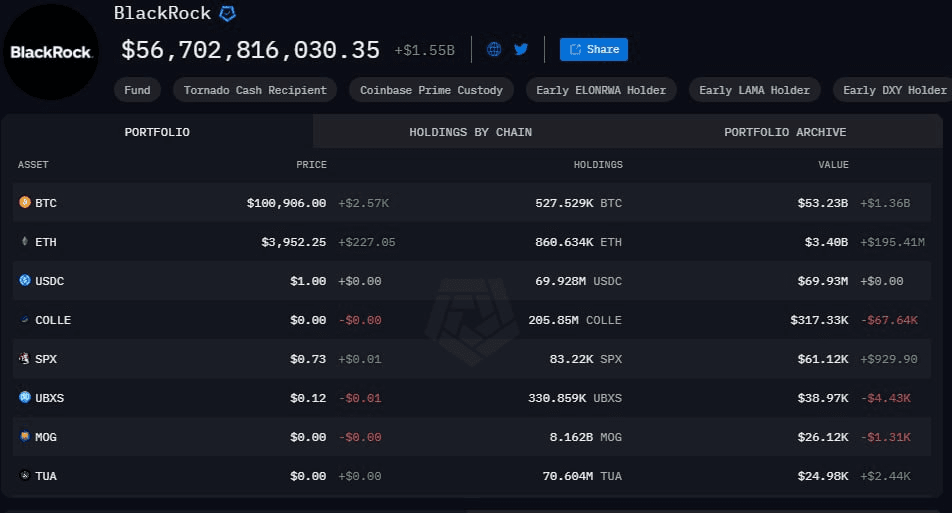The height and width of the screenshot is (513, 952).
Task: Sort by the Value column header
Action: coord(833,165)
